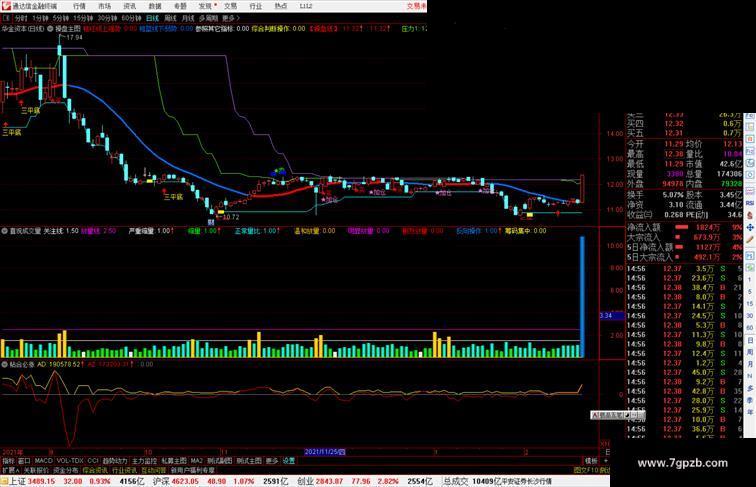Open the 市场 menu
The image size is (756, 487).
[104, 6]
